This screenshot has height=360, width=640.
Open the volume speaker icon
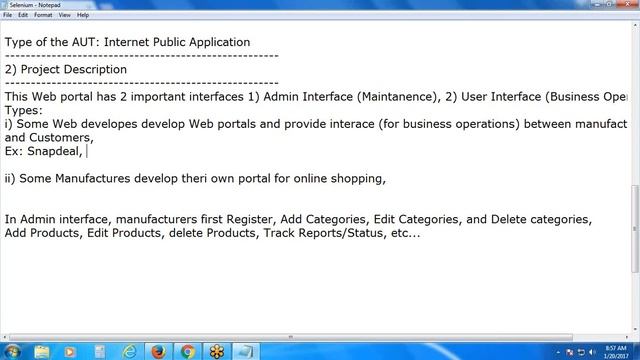pyautogui.click(x=592, y=352)
